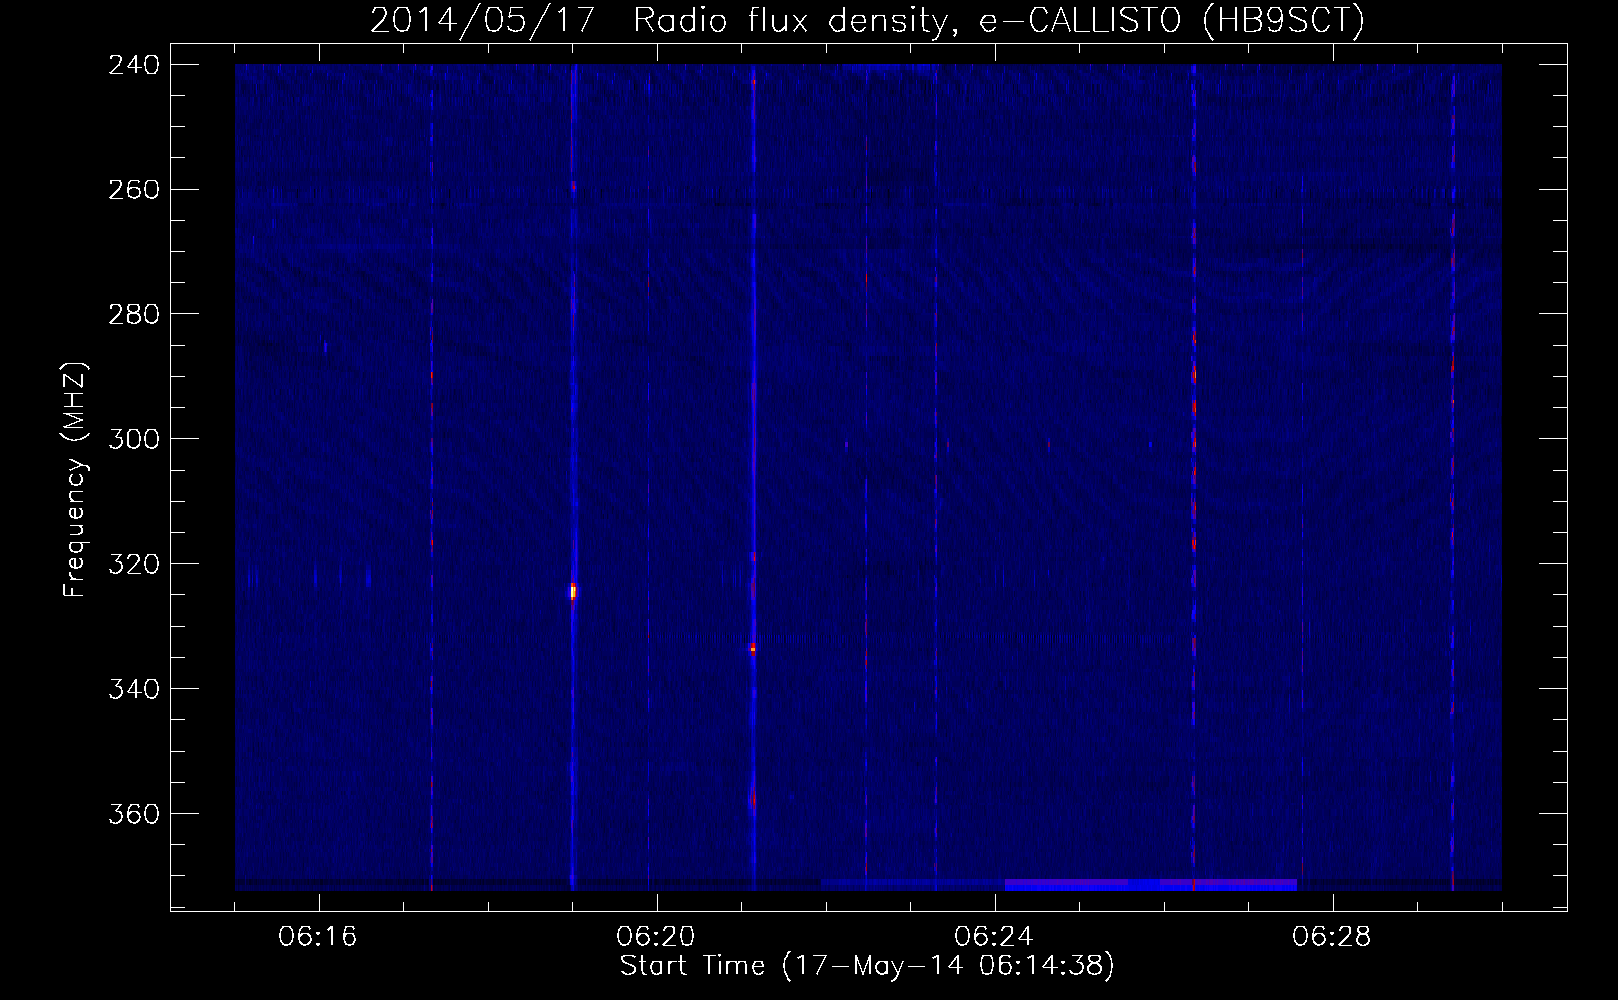Click the 360 frequency tick label
The height and width of the screenshot is (1000, 1618).
[134, 815]
